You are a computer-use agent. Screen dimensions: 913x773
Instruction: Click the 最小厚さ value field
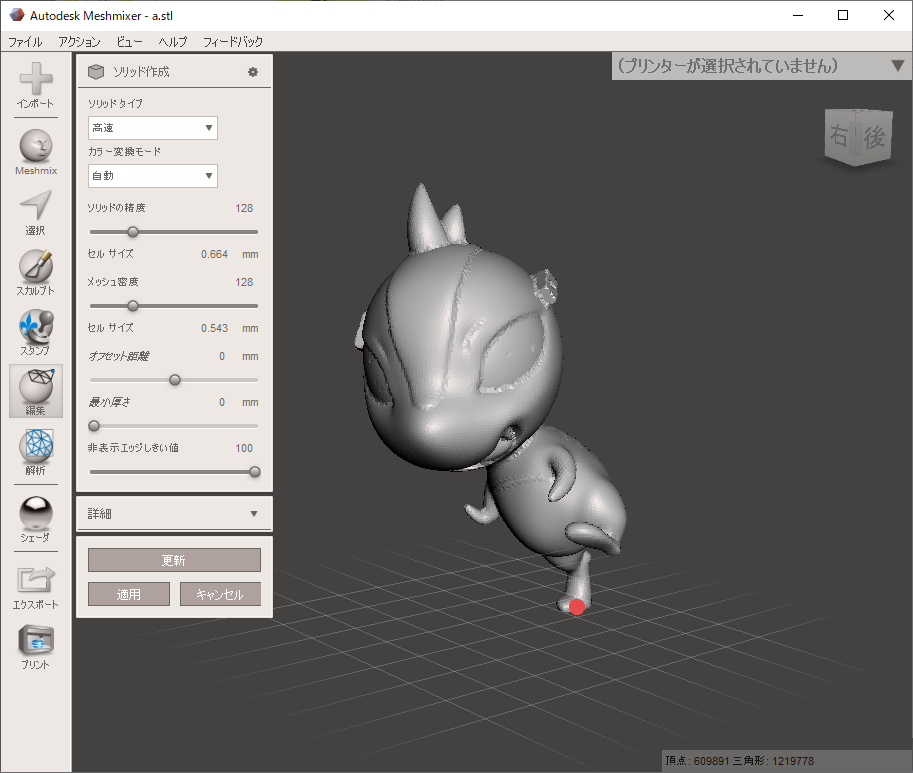point(222,402)
